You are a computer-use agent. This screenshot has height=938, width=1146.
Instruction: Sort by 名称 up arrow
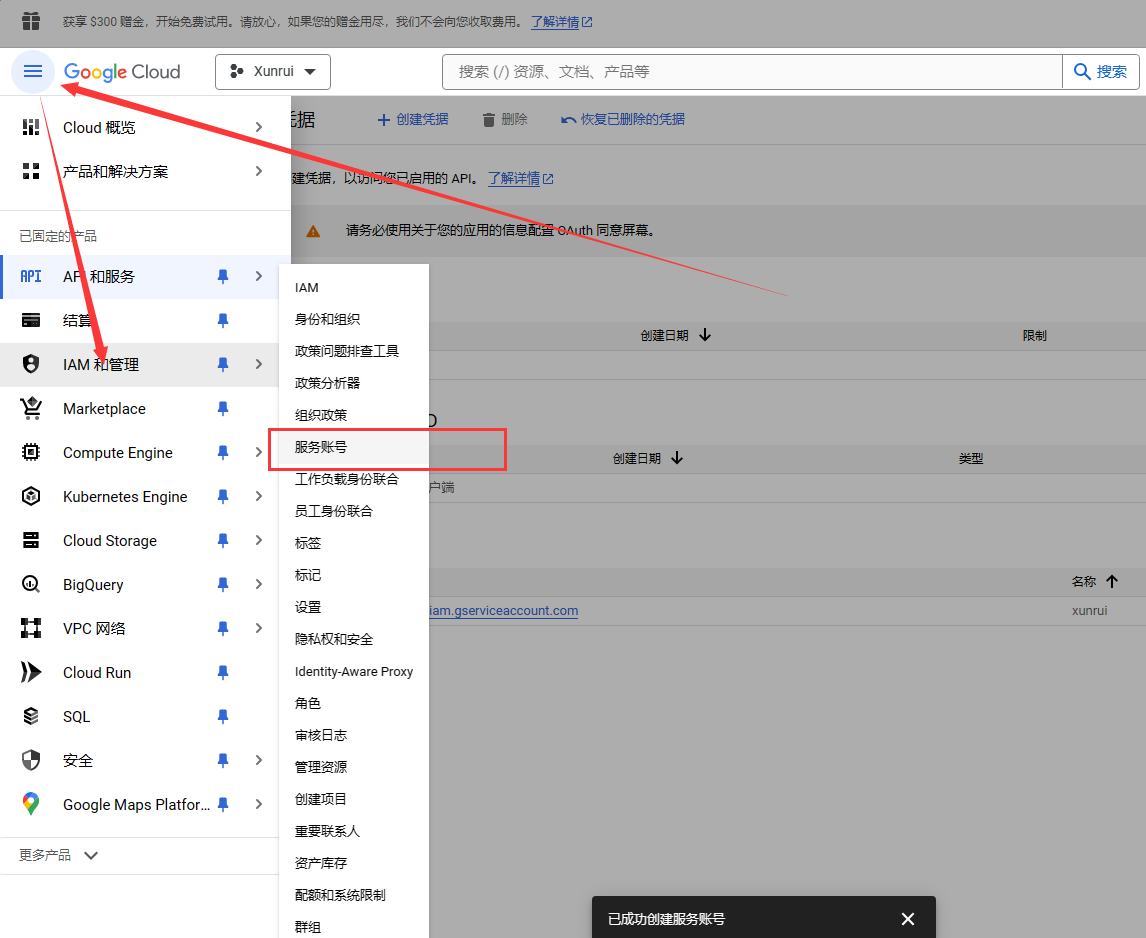(x=1112, y=581)
